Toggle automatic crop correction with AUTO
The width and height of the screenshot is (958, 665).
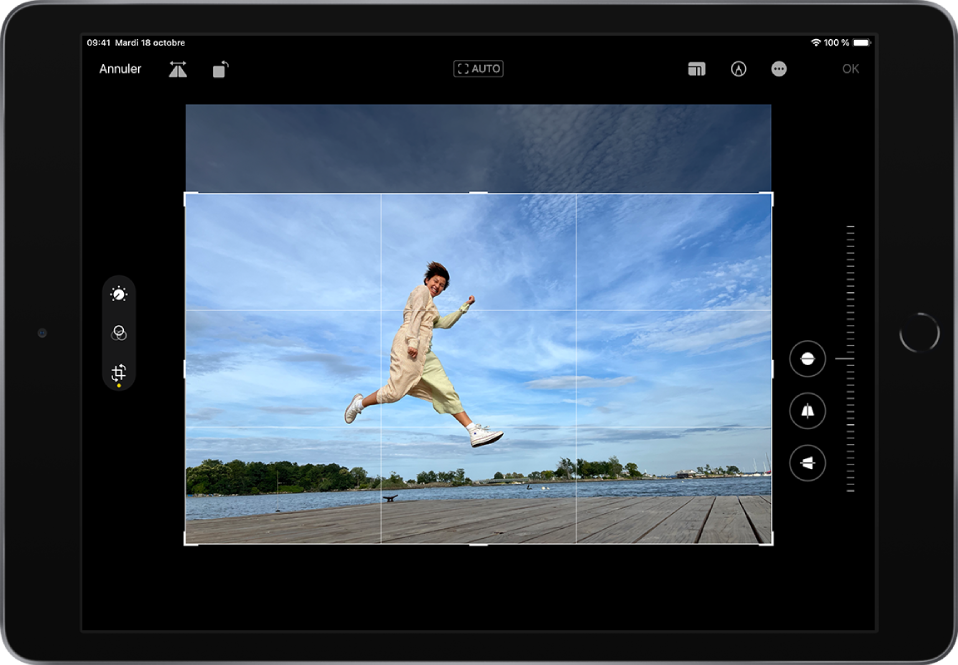(478, 69)
